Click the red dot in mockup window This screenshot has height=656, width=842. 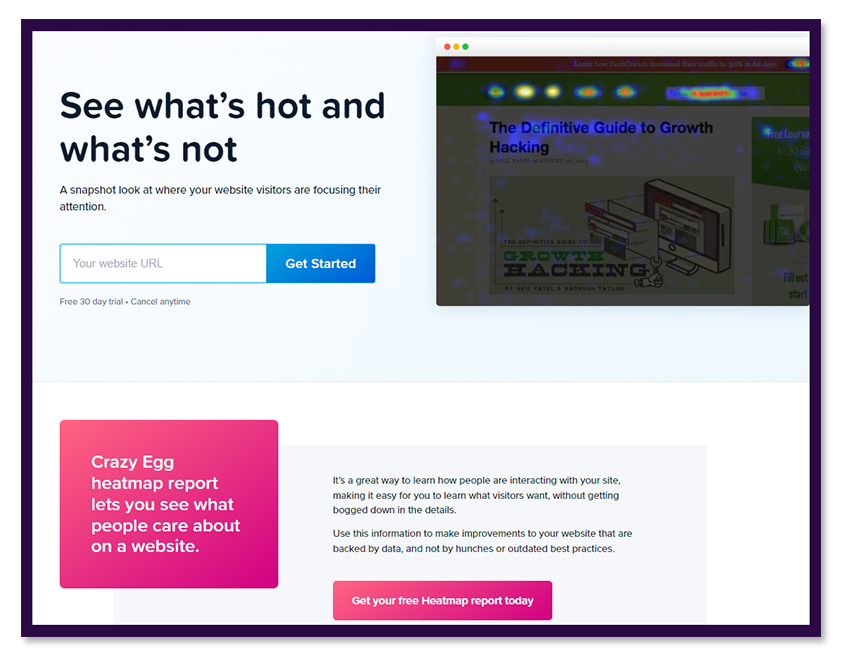(x=447, y=47)
